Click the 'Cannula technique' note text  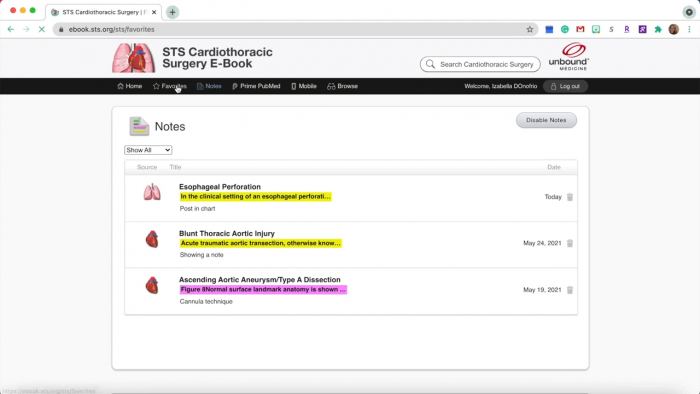coord(206,302)
